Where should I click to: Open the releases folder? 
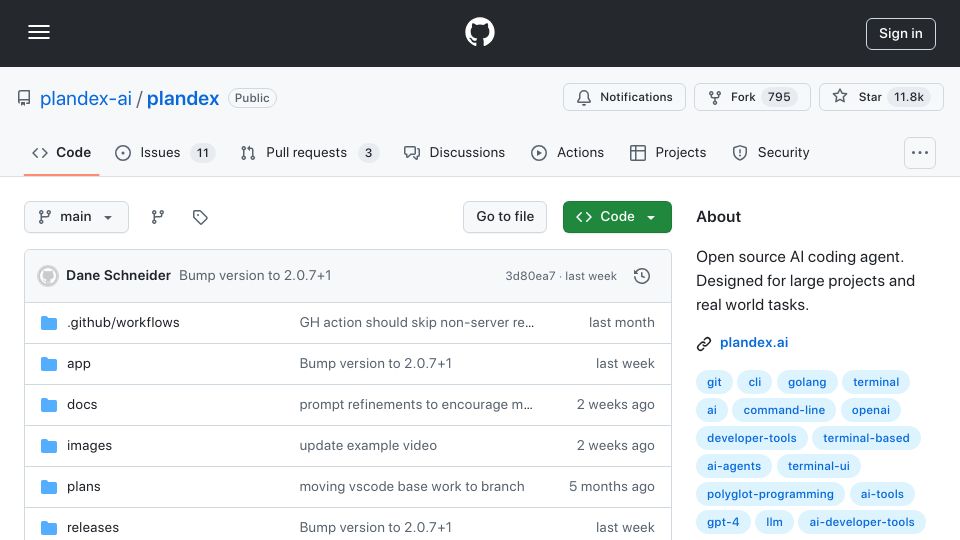93,527
